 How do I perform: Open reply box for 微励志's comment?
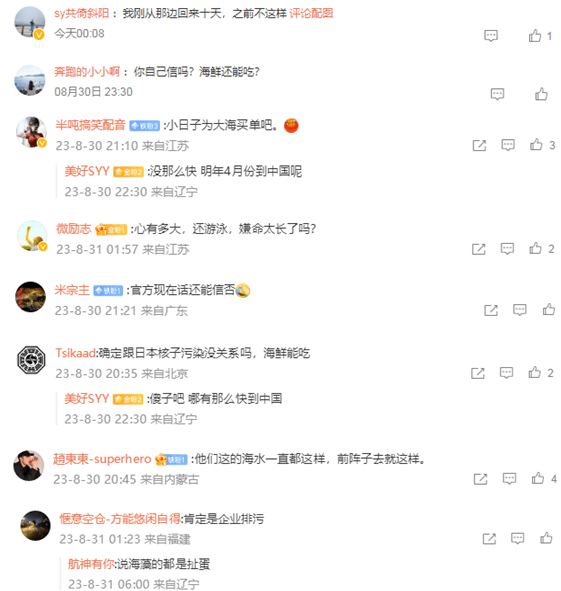(x=507, y=249)
